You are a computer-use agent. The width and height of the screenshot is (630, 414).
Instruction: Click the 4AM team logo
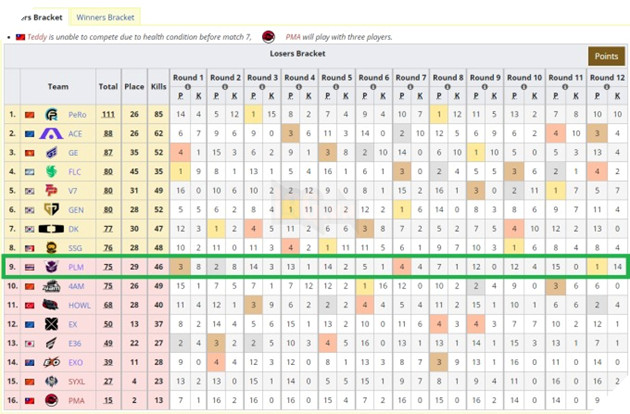(x=52, y=286)
